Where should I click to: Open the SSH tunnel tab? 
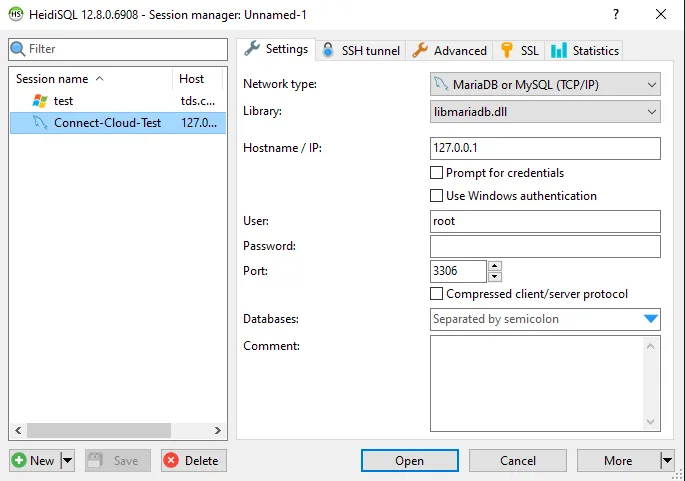pyautogui.click(x=360, y=50)
